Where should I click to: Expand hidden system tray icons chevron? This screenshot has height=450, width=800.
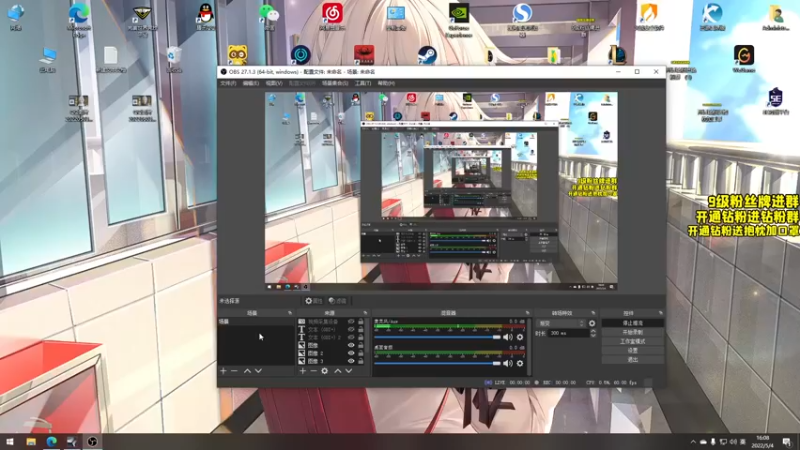tap(693, 442)
